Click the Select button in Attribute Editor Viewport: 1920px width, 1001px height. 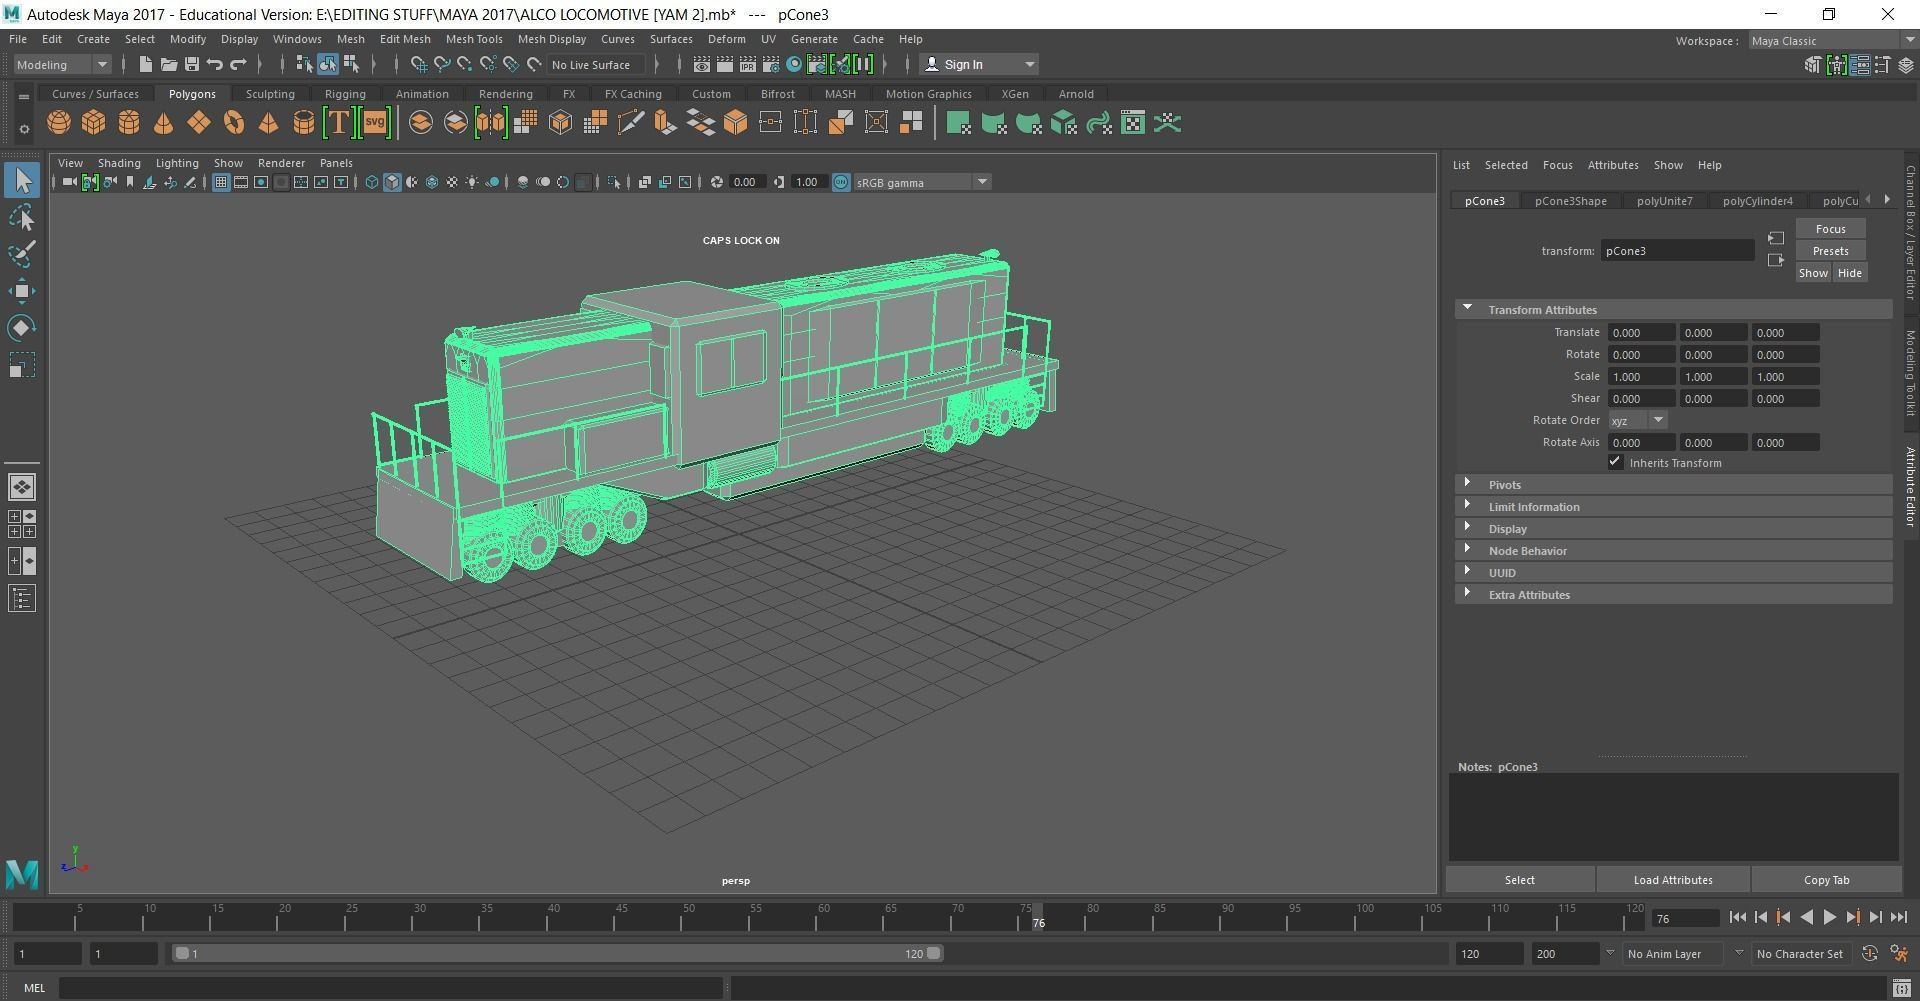pyautogui.click(x=1520, y=880)
